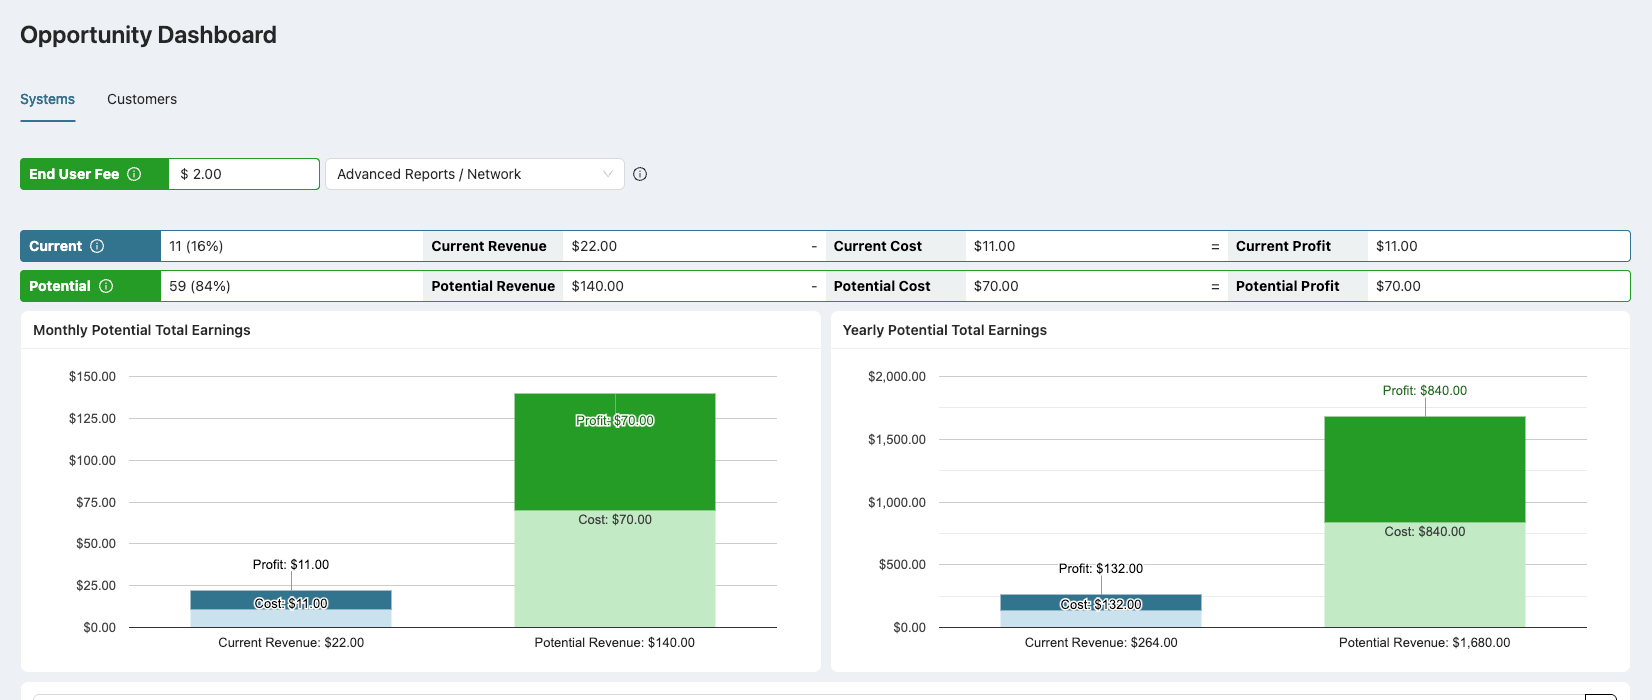Screen dimensions: 1652x700
Task: Open the Customers tab
Action: click(142, 99)
